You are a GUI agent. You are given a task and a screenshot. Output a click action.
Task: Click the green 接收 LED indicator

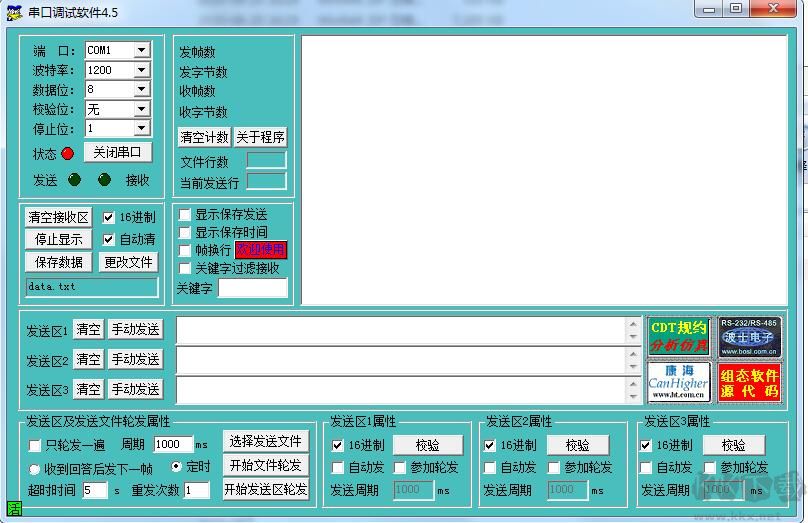point(104,180)
